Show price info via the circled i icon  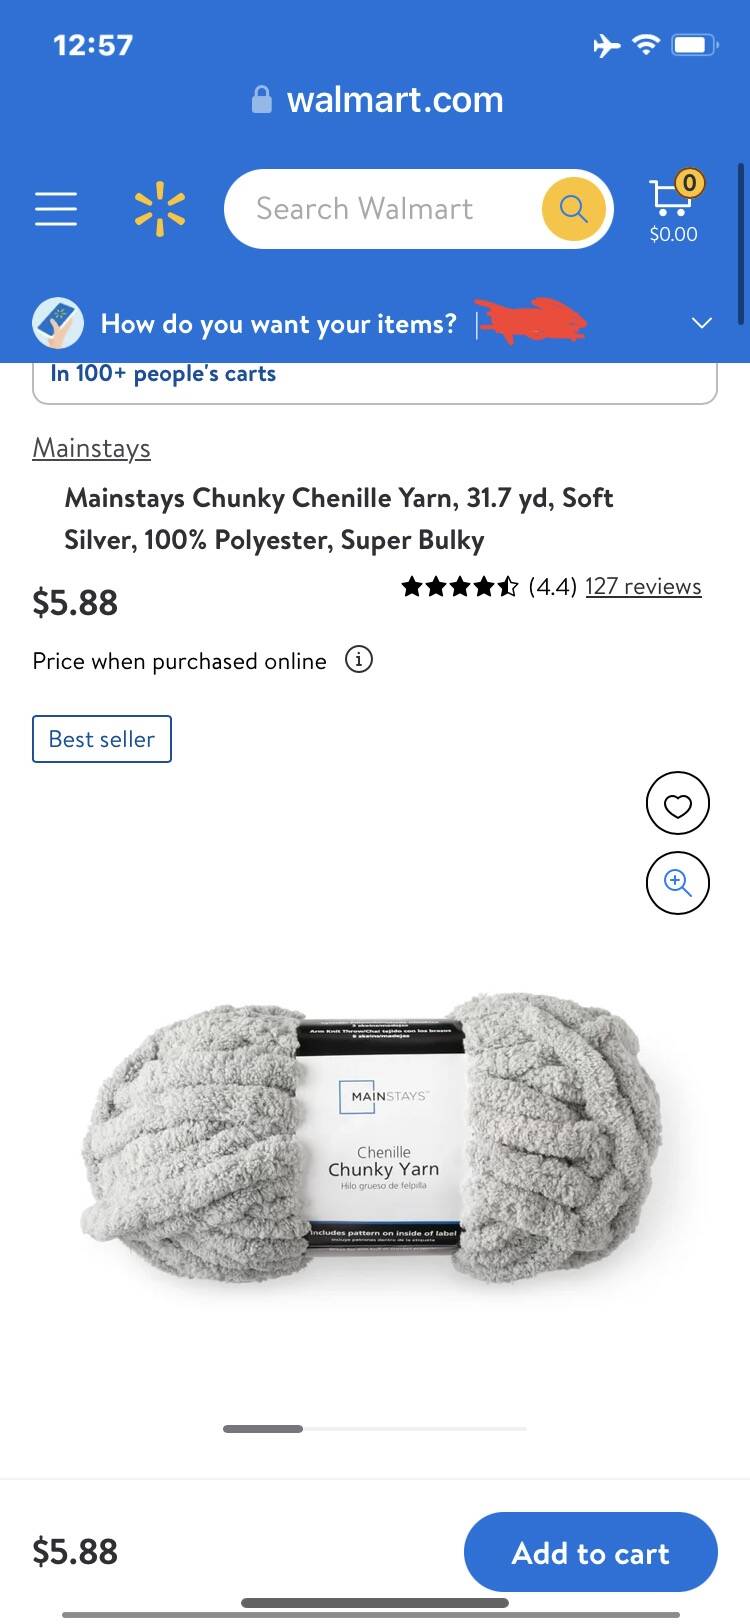click(x=359, y=660)
